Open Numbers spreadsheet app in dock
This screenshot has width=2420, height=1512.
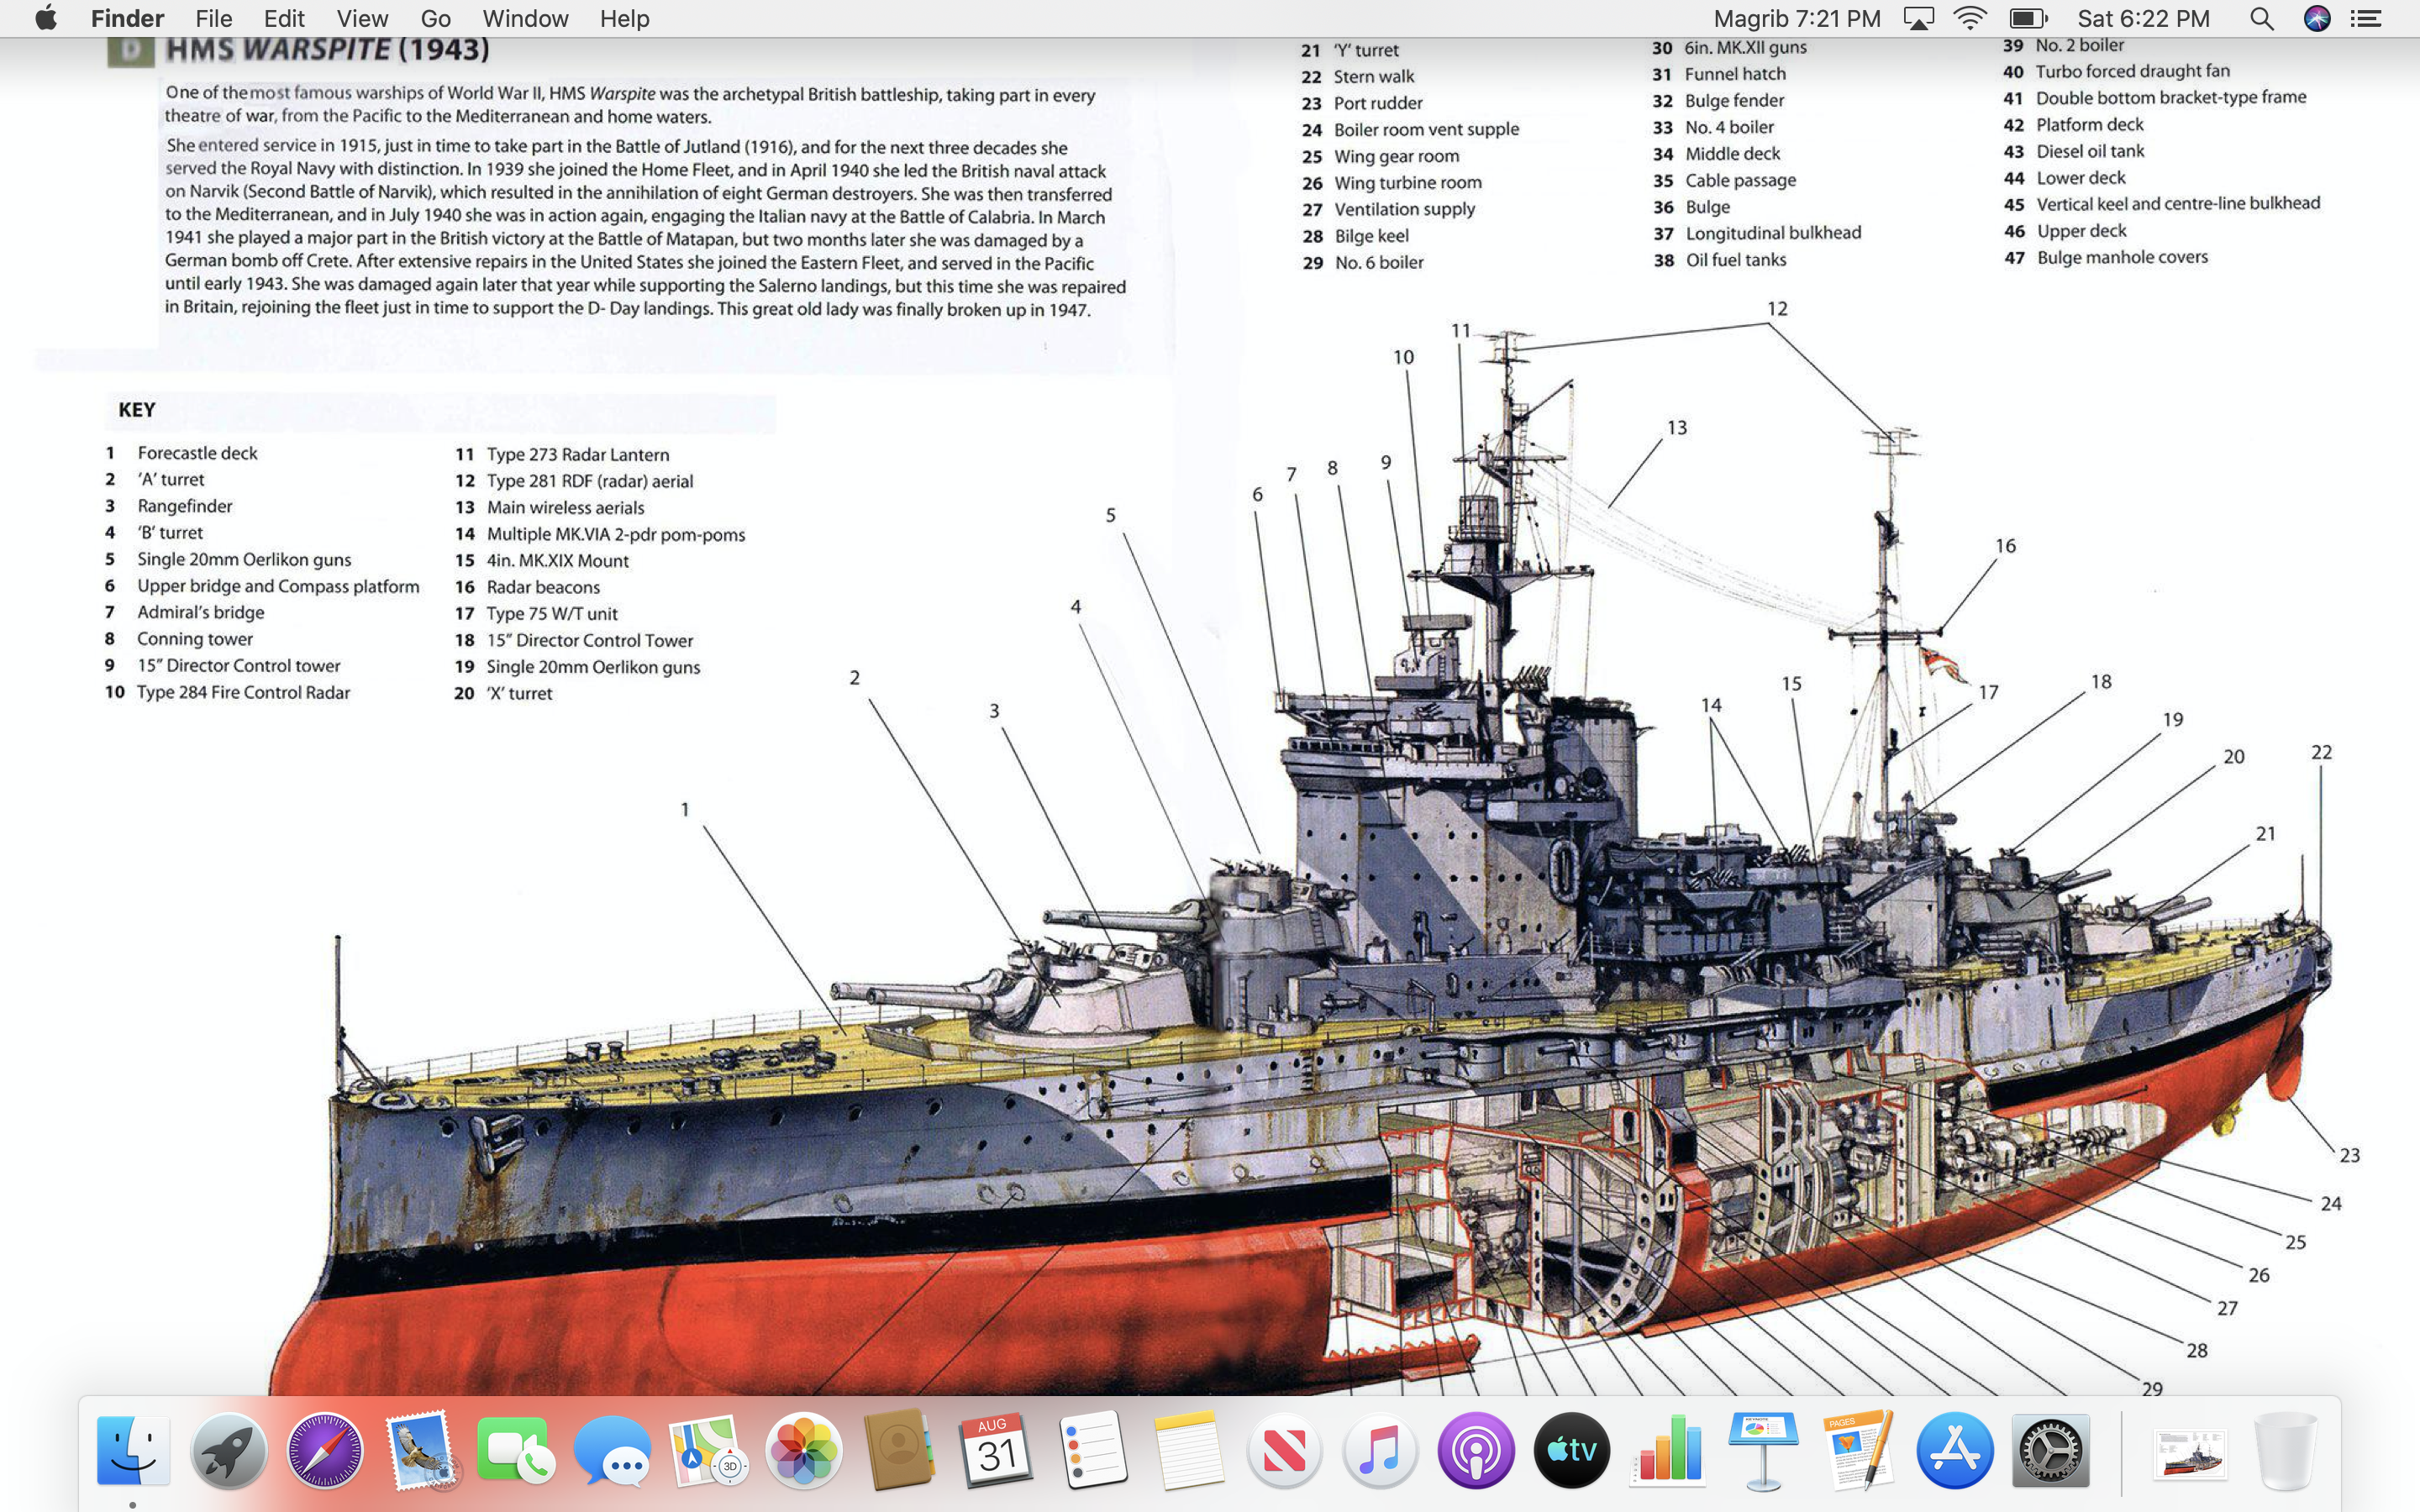pos(1668,1450)
